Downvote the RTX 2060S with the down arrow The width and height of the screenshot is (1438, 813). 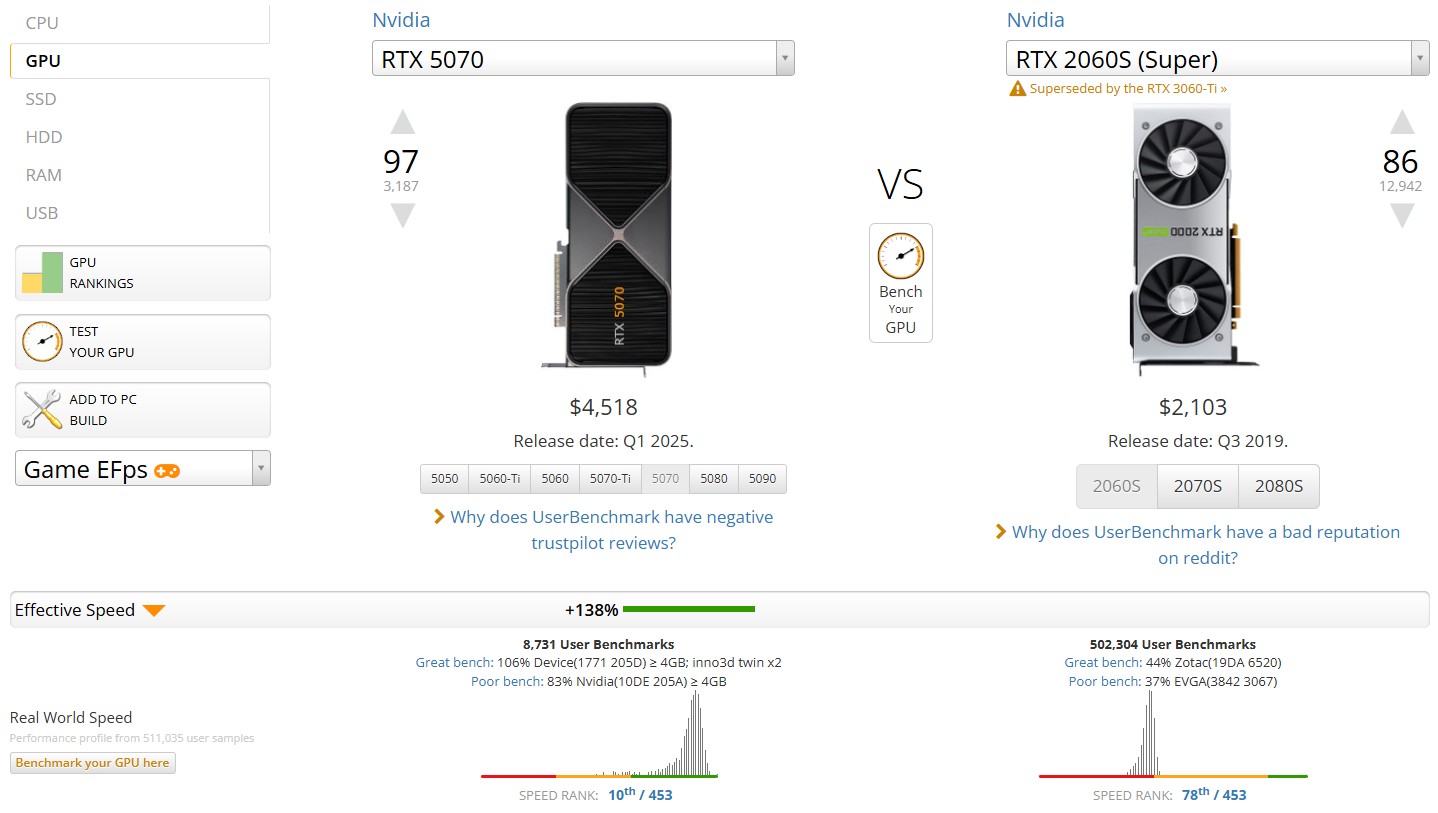[1402, 215]
